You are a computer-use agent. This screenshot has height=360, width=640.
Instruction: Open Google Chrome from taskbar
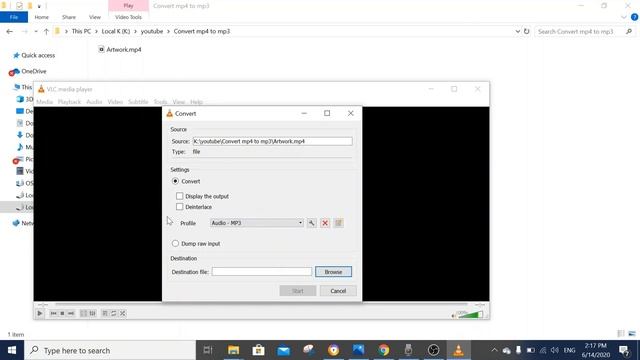coord(383,350)
